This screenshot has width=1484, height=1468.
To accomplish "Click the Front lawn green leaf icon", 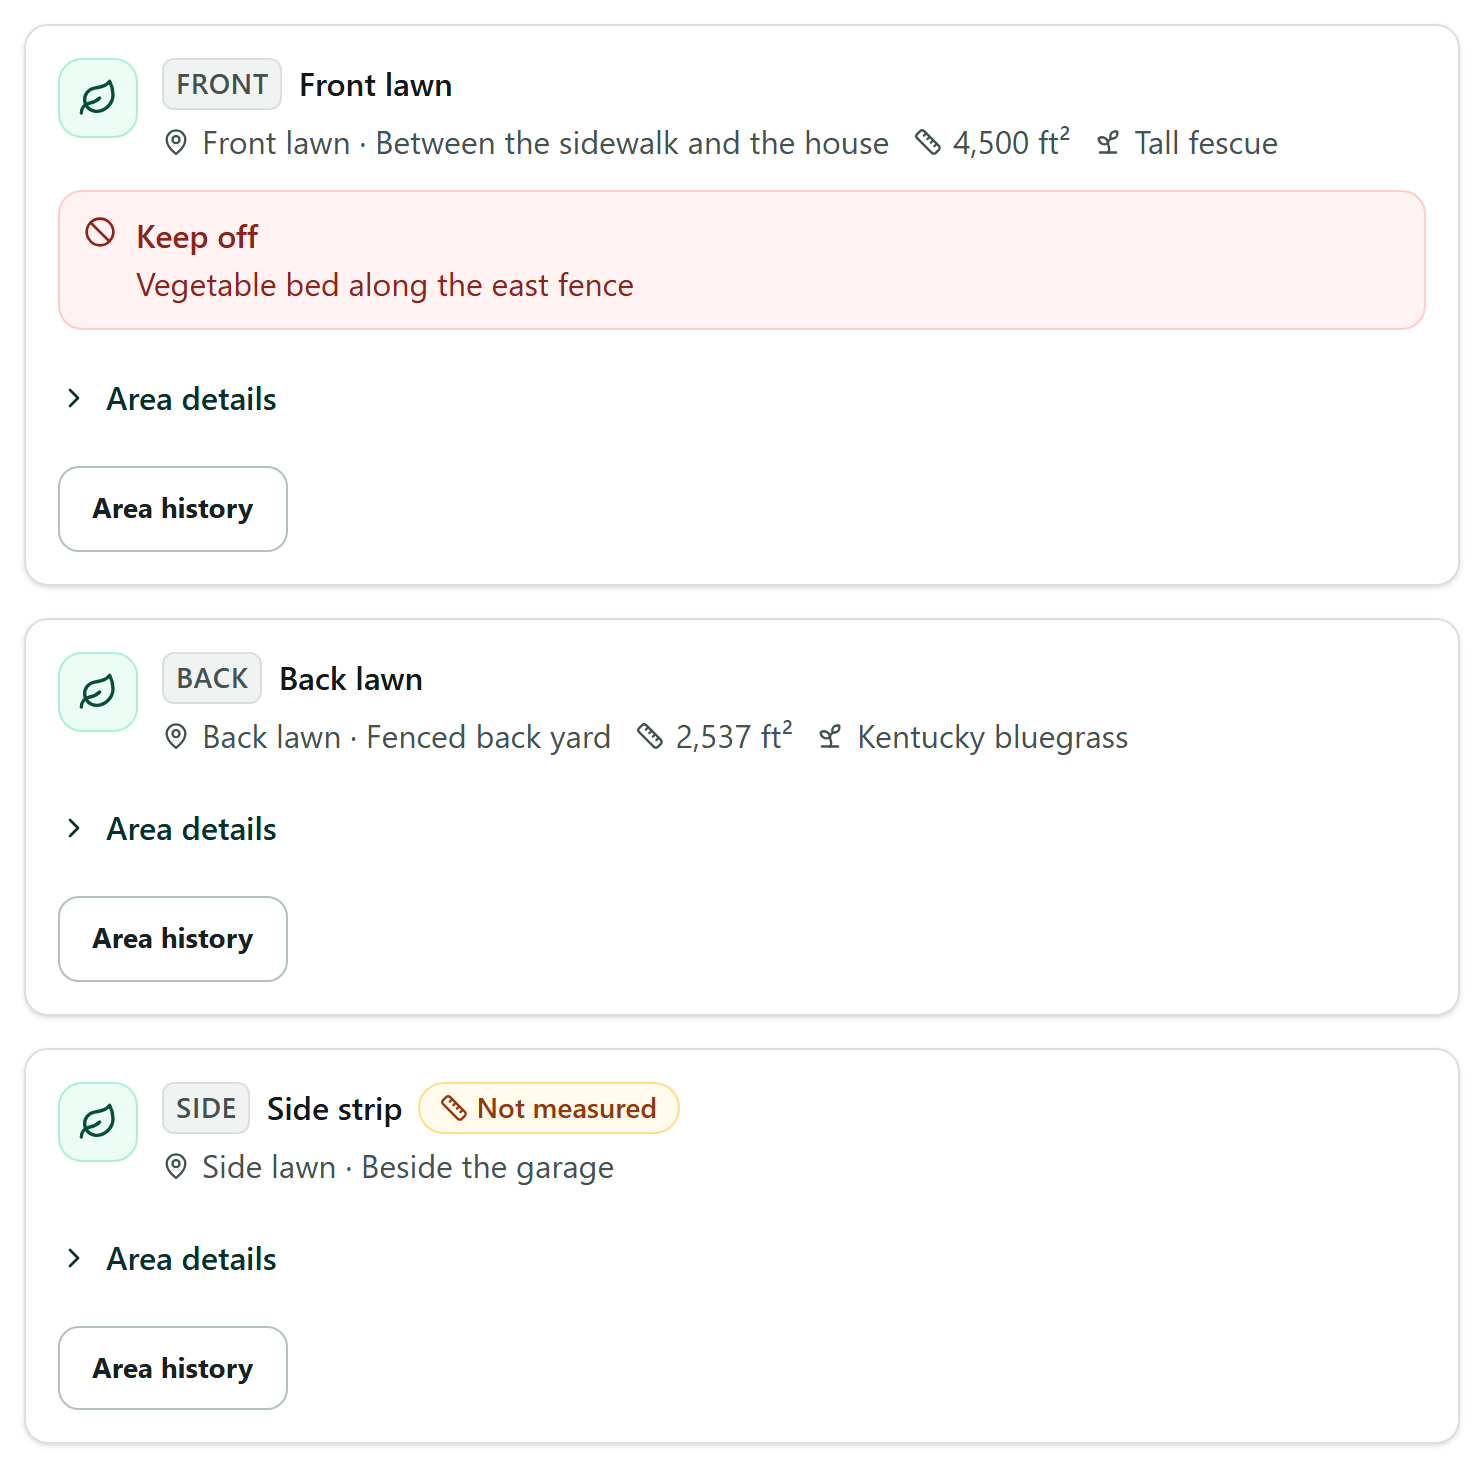I will point(98,98).
